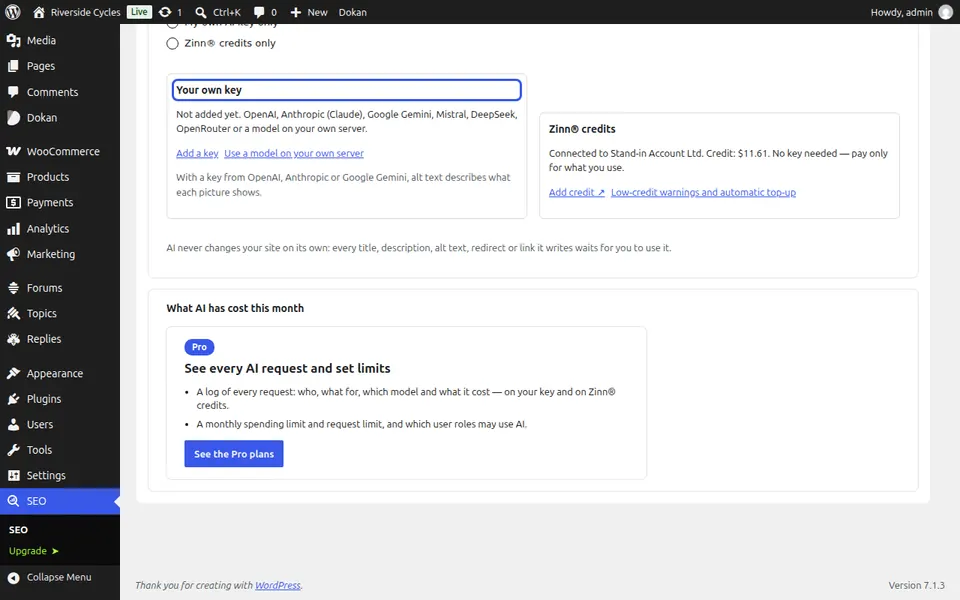Open the Topics icon in the sidebar
This screenshot has height=600, width=960.
coord(13,313)
